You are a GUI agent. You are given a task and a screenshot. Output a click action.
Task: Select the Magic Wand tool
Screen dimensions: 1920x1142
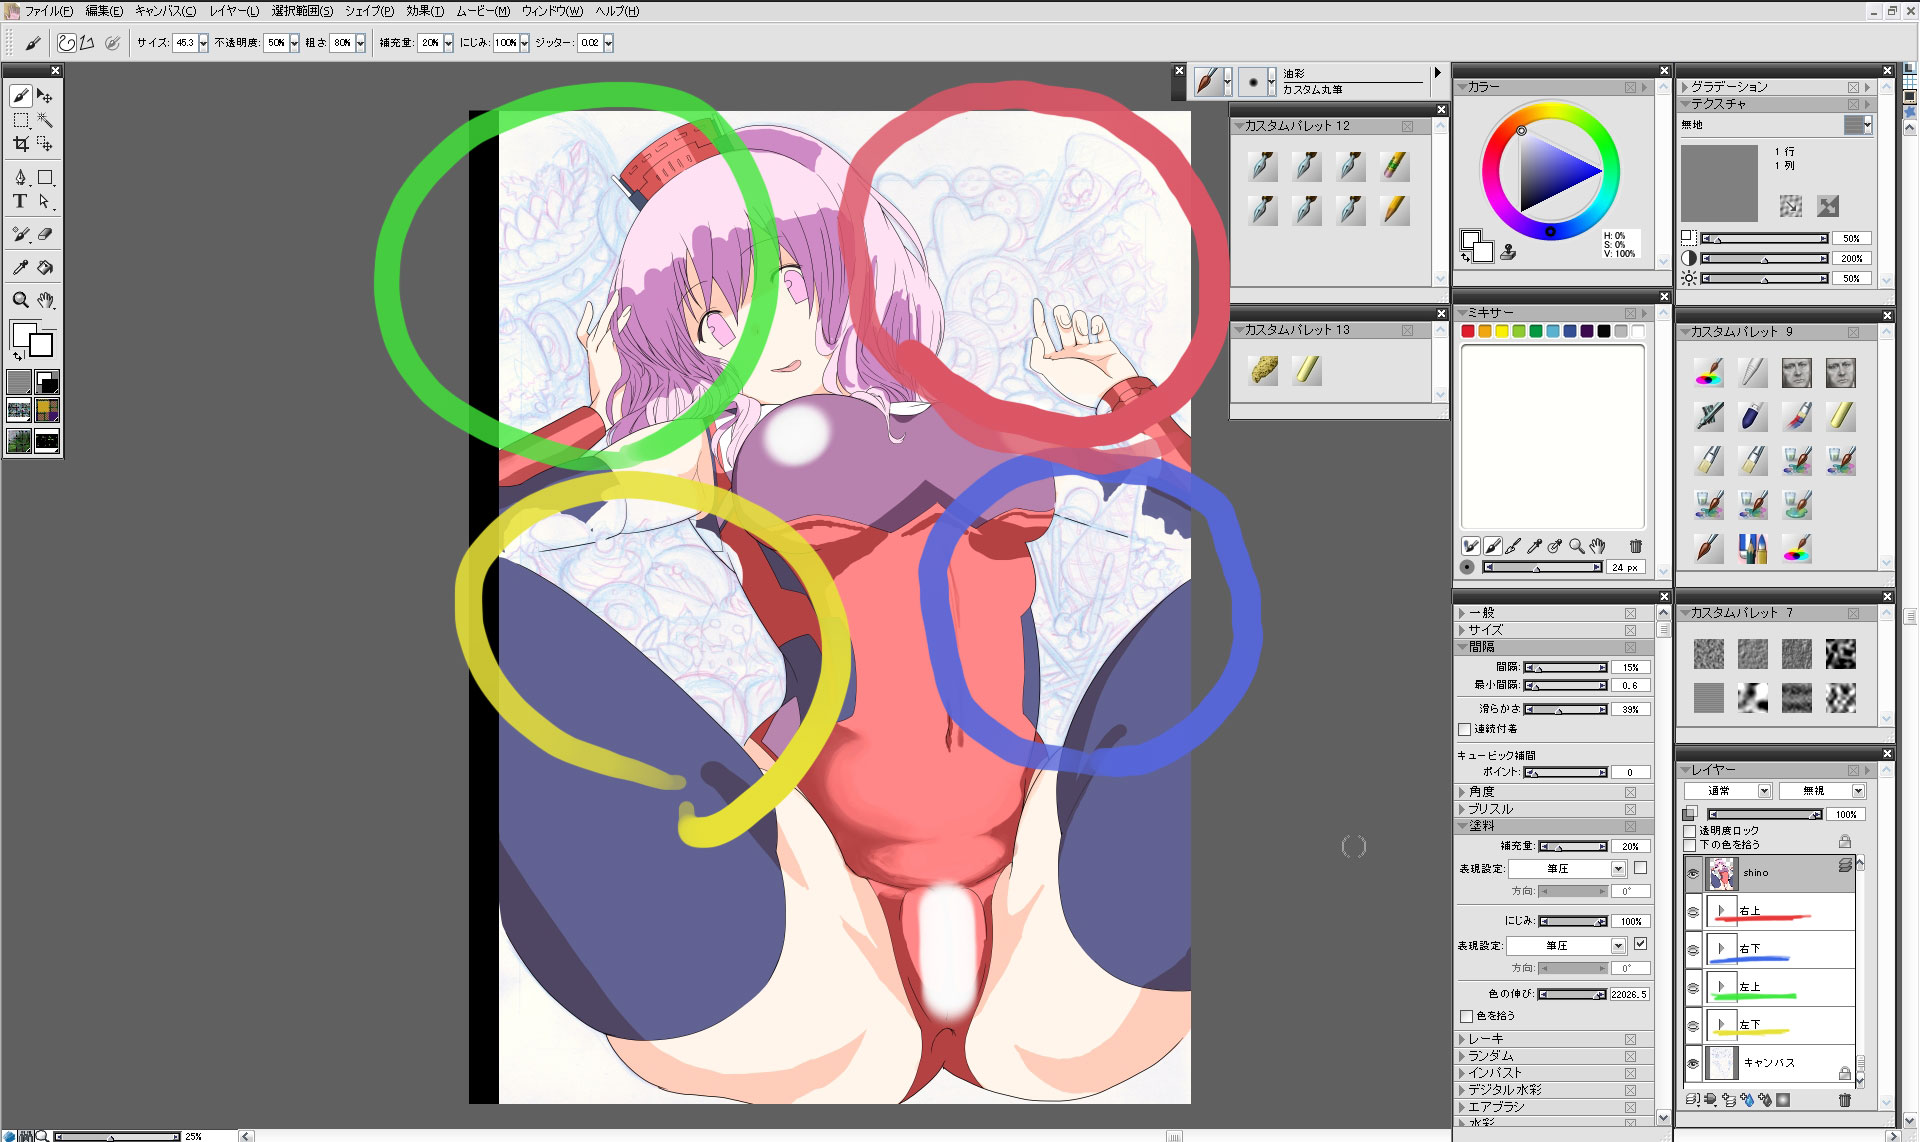45,120
